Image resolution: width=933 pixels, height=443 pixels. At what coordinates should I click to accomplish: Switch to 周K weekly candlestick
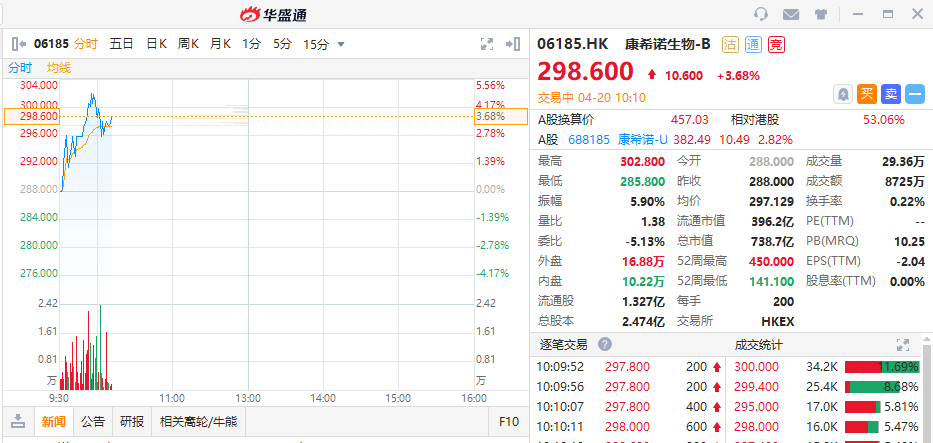click(x=188, y=43)
